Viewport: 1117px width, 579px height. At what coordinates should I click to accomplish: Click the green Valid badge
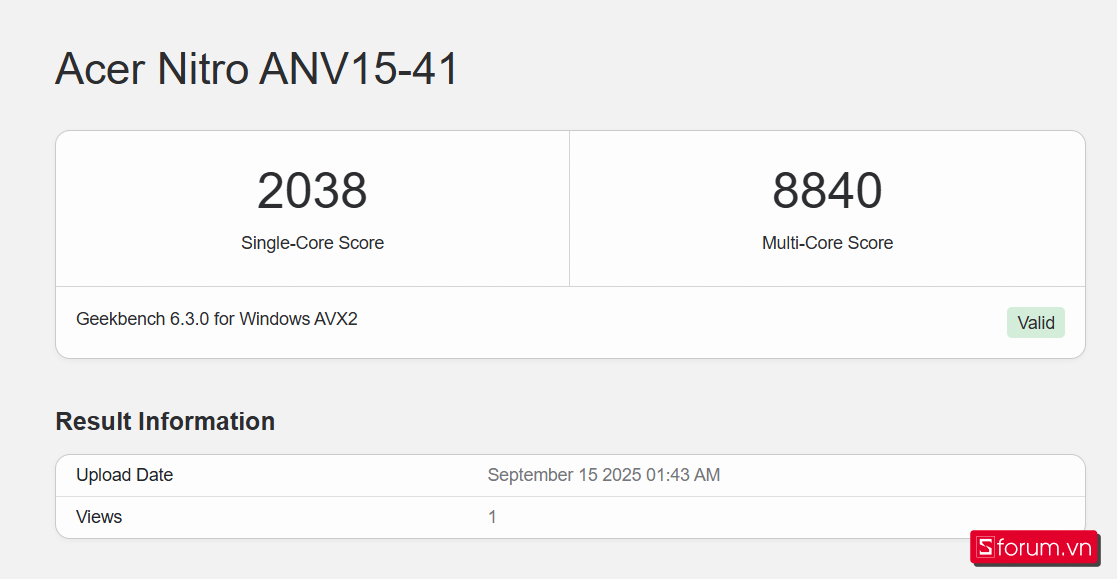(x=1035, y=323)
